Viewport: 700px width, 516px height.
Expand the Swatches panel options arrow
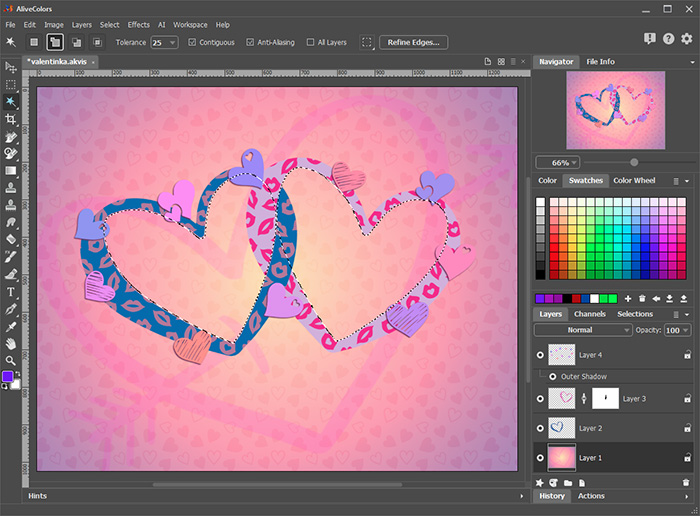687,181
